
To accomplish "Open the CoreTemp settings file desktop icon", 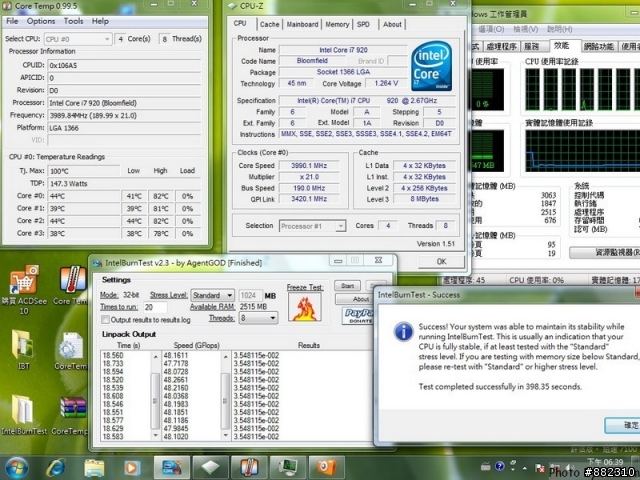I will [71, 351].
